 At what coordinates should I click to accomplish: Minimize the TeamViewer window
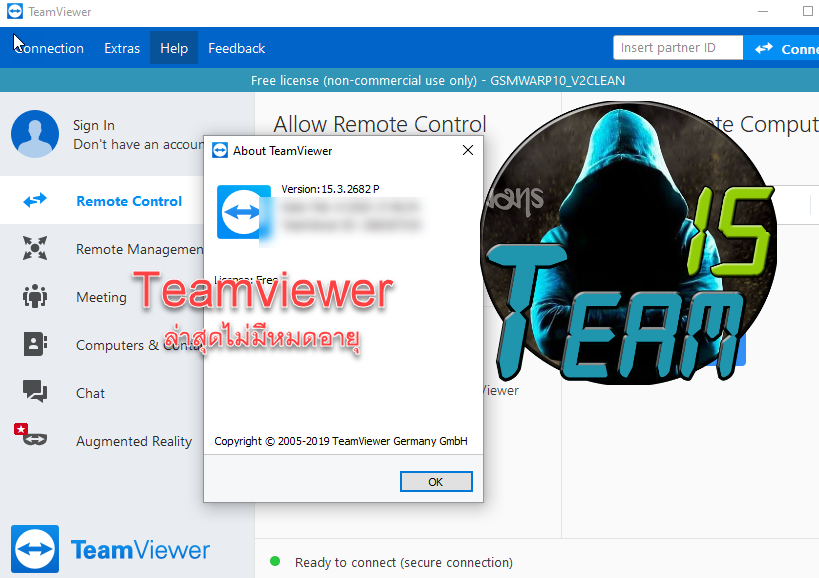pos(763,11)
